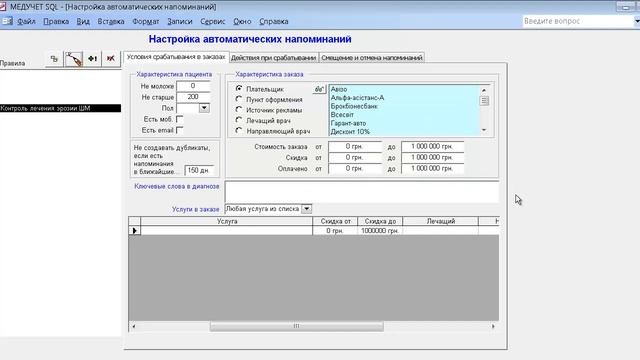Open the Введите вопрос help dropdown arrow
Screen dimensions: 640x360
coord(637,21)
